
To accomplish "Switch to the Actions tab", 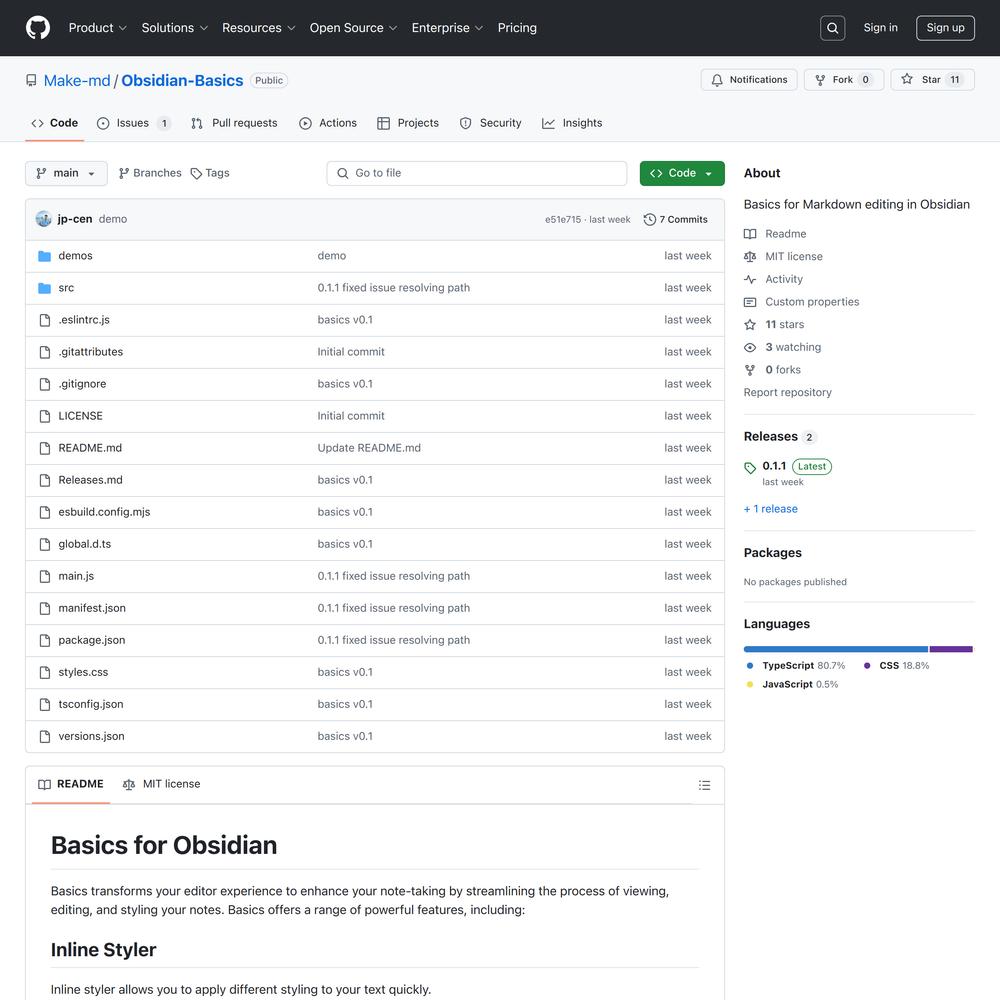I will click(328, 123).
